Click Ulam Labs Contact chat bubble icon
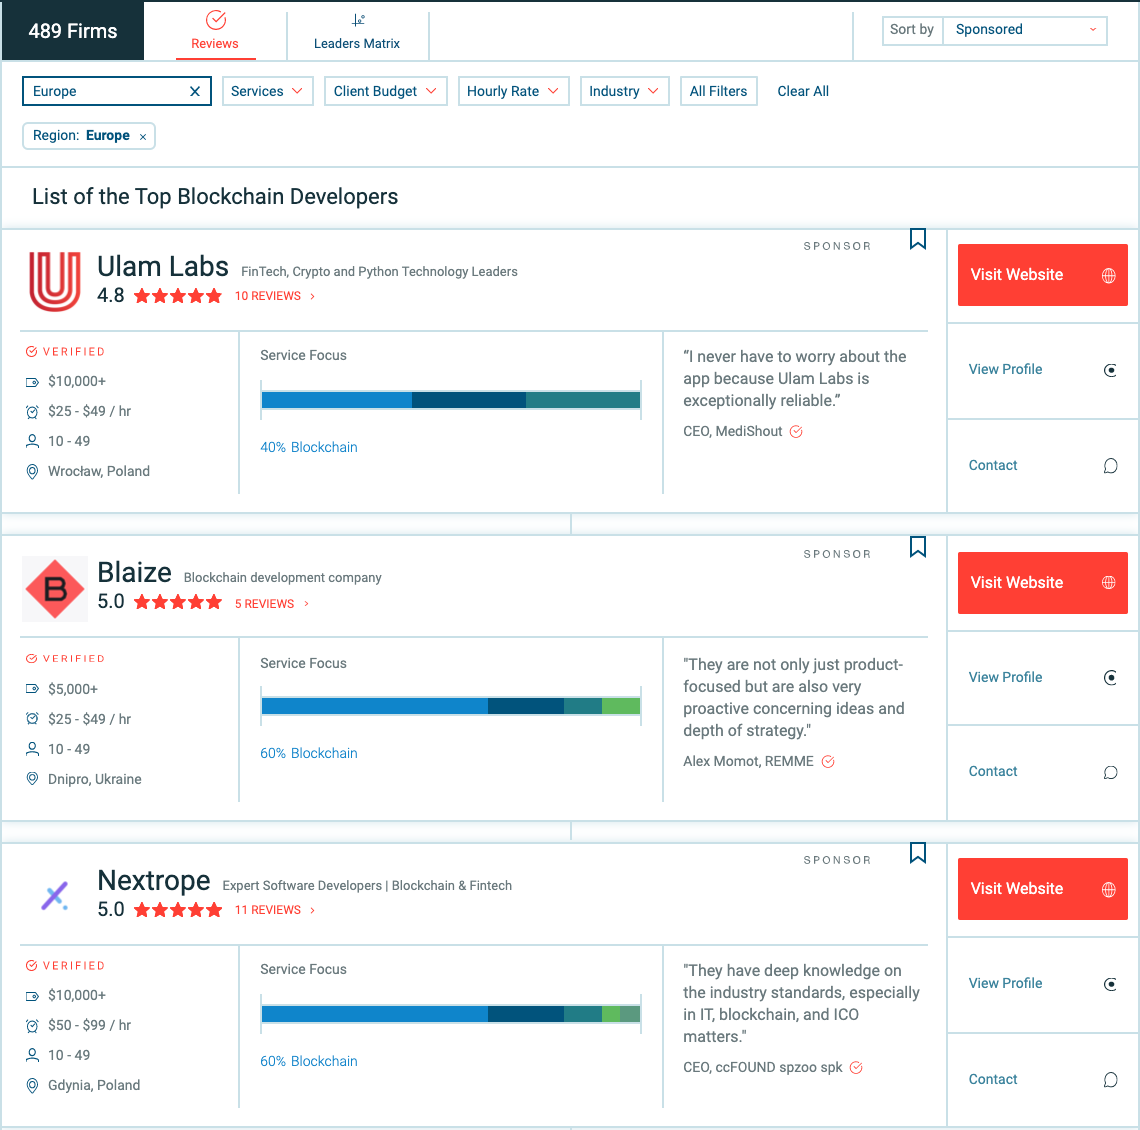The width and height of the screenshot is (1140, 1130). (x=1110, y=466)
